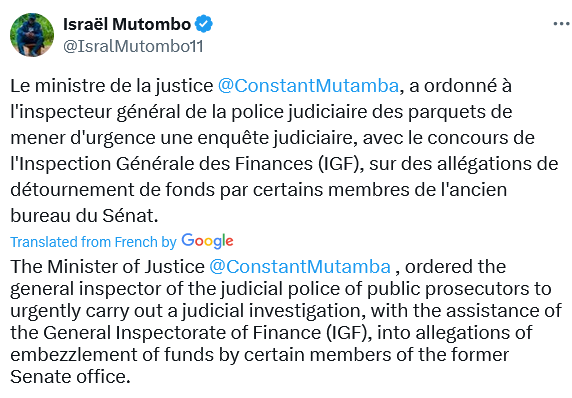Open @ConstantMutamba mention in English translation
Screen dimensions: 572x398
300,267
